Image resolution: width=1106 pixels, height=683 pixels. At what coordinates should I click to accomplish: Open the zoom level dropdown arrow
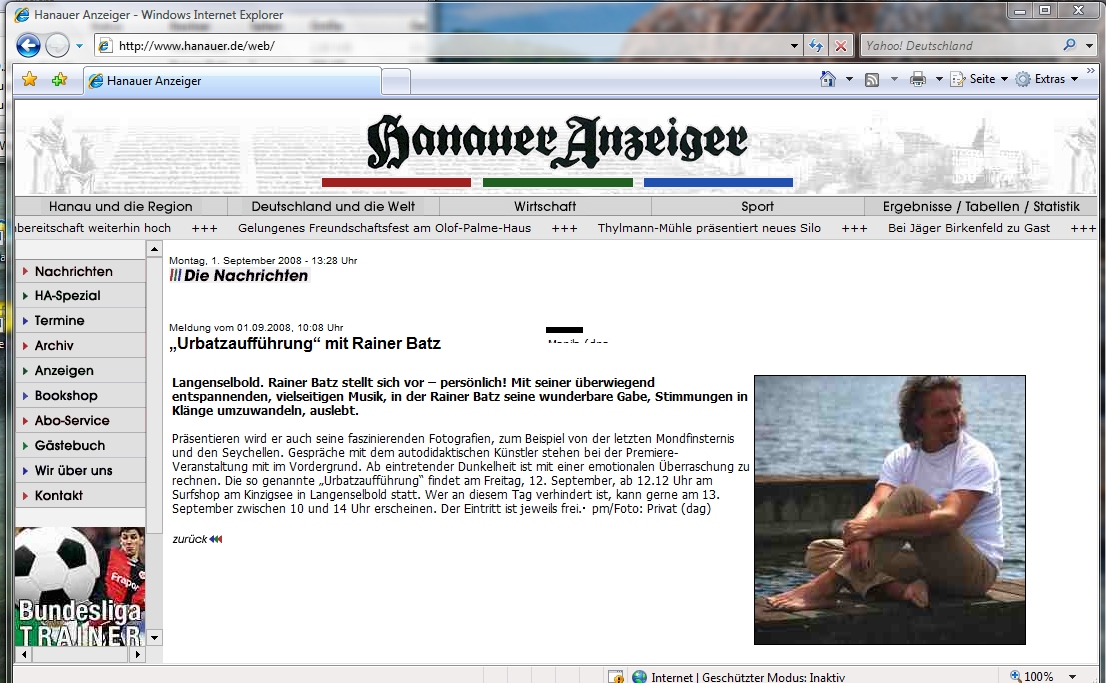[x=1072, y=677]
